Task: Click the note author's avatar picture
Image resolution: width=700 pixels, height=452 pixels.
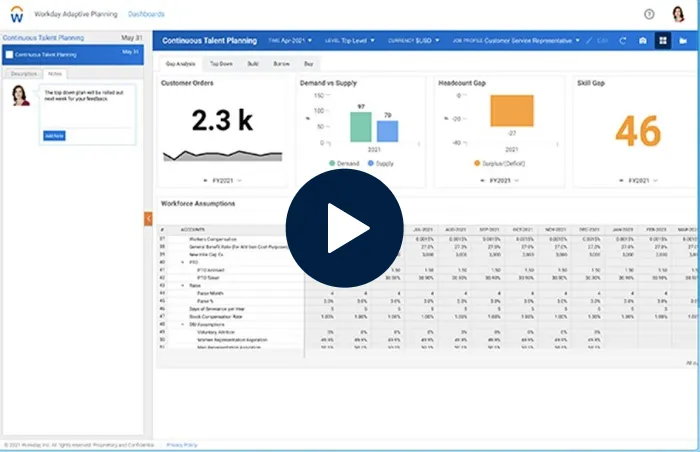Action: (20, 95)
